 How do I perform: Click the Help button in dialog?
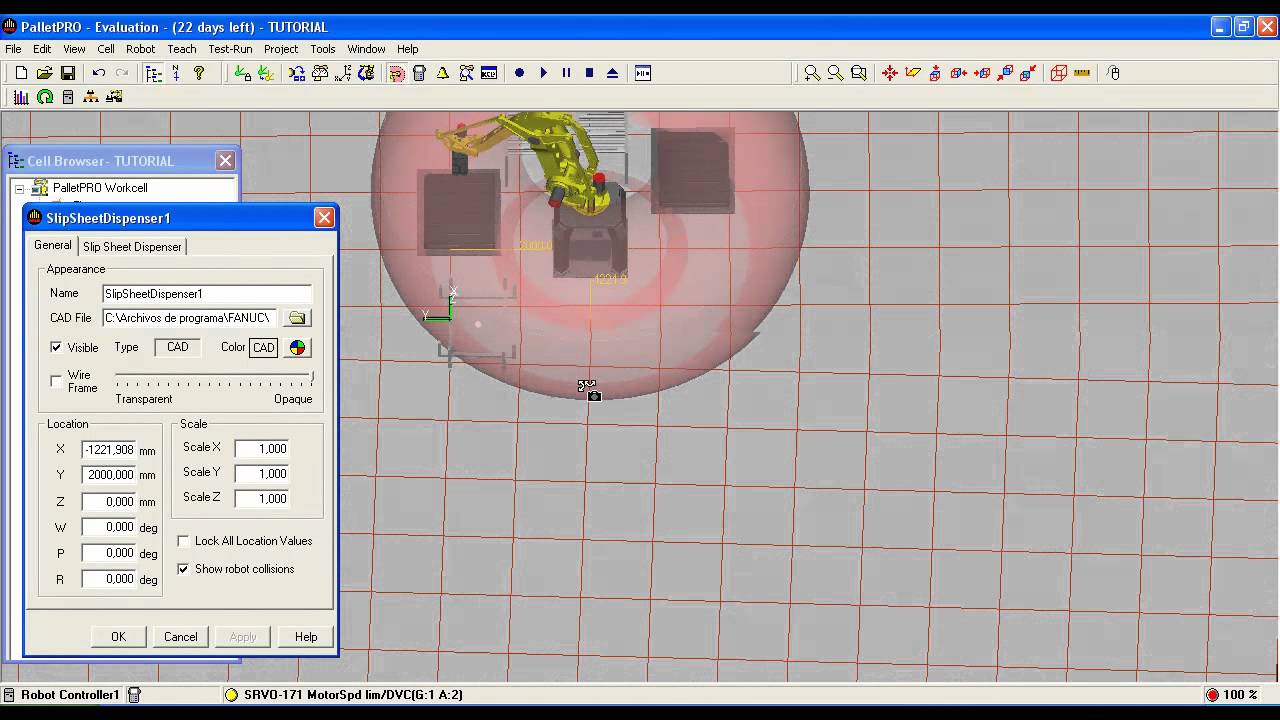pos(306,637)
